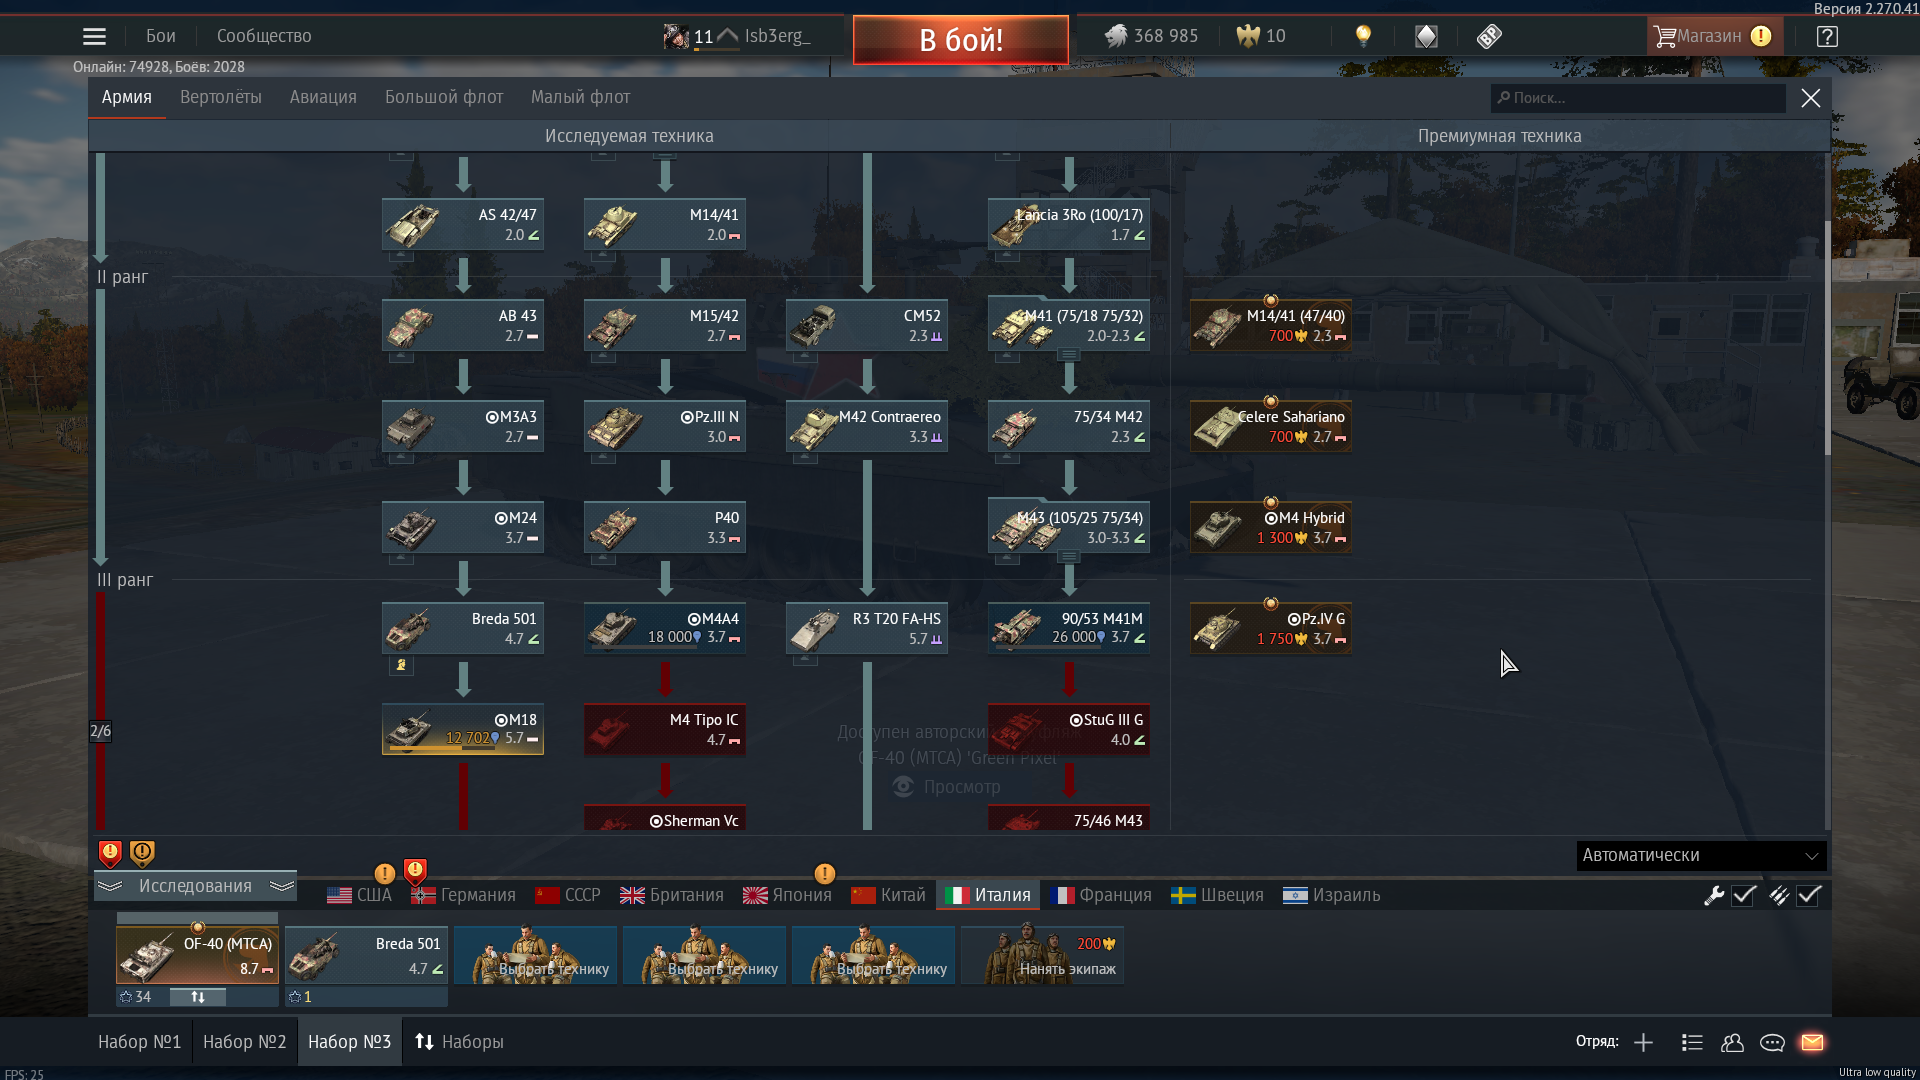This screenshot has width=1920, height=1080.
Task: Open player profile lsb3erg_
Action: click(x=777, y=36)
